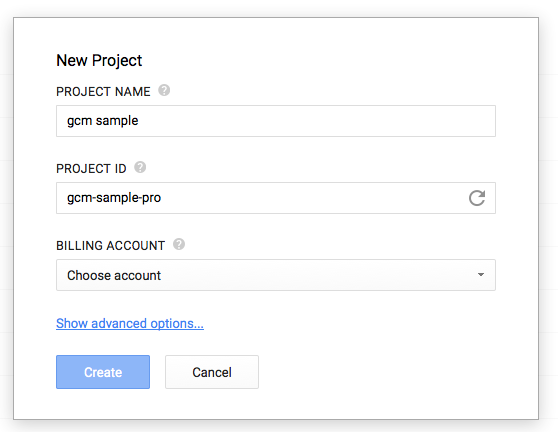Image resolution: width=558 pixels, height=432 pixels.
Task: Click the 'New Project' dialog heading
Action: (99, 60)
